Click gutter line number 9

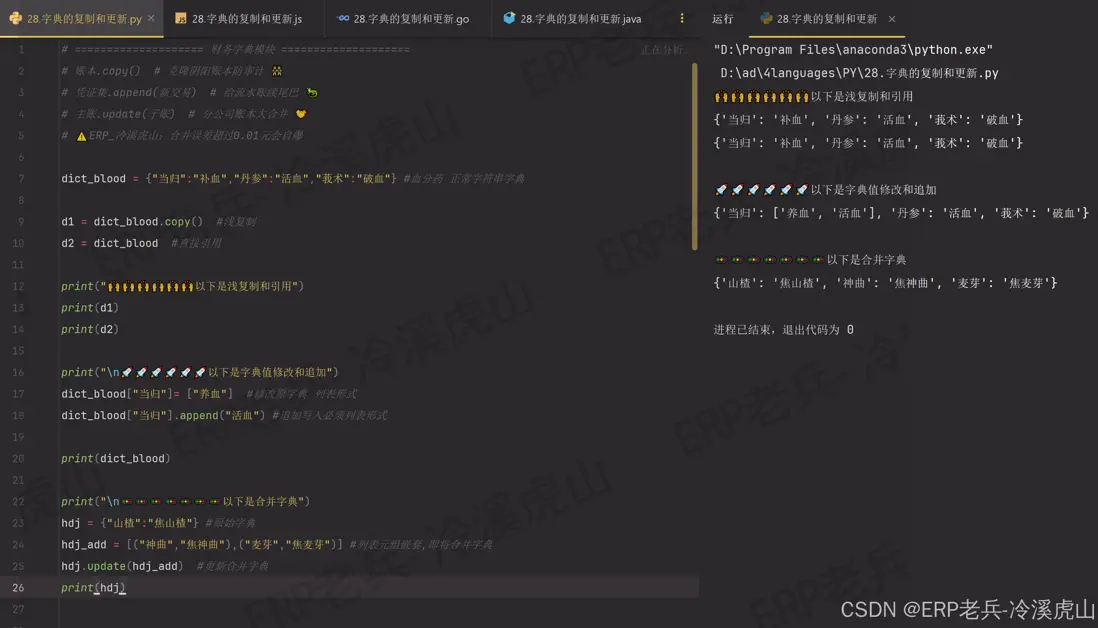coord(21,222)
